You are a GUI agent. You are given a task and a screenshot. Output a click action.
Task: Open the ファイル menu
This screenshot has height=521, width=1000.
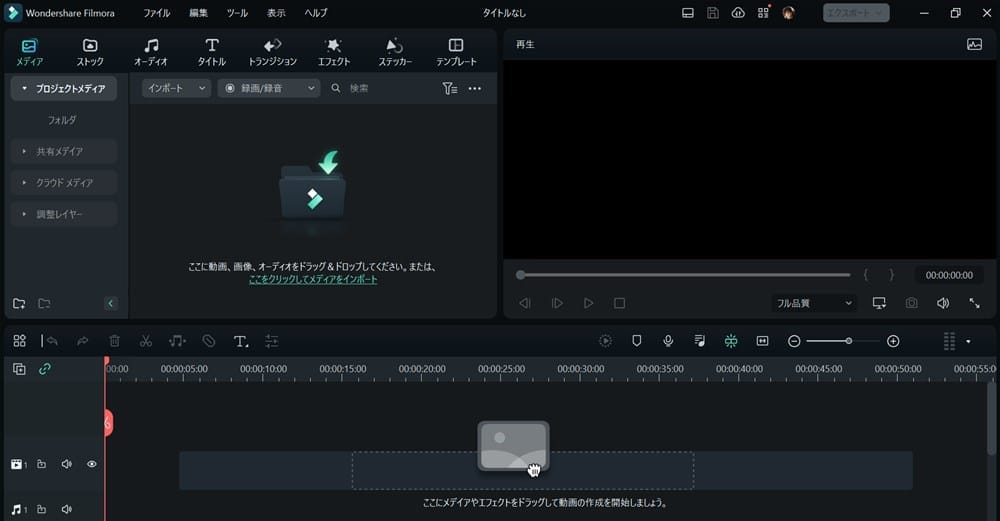[x=156, y=13]
